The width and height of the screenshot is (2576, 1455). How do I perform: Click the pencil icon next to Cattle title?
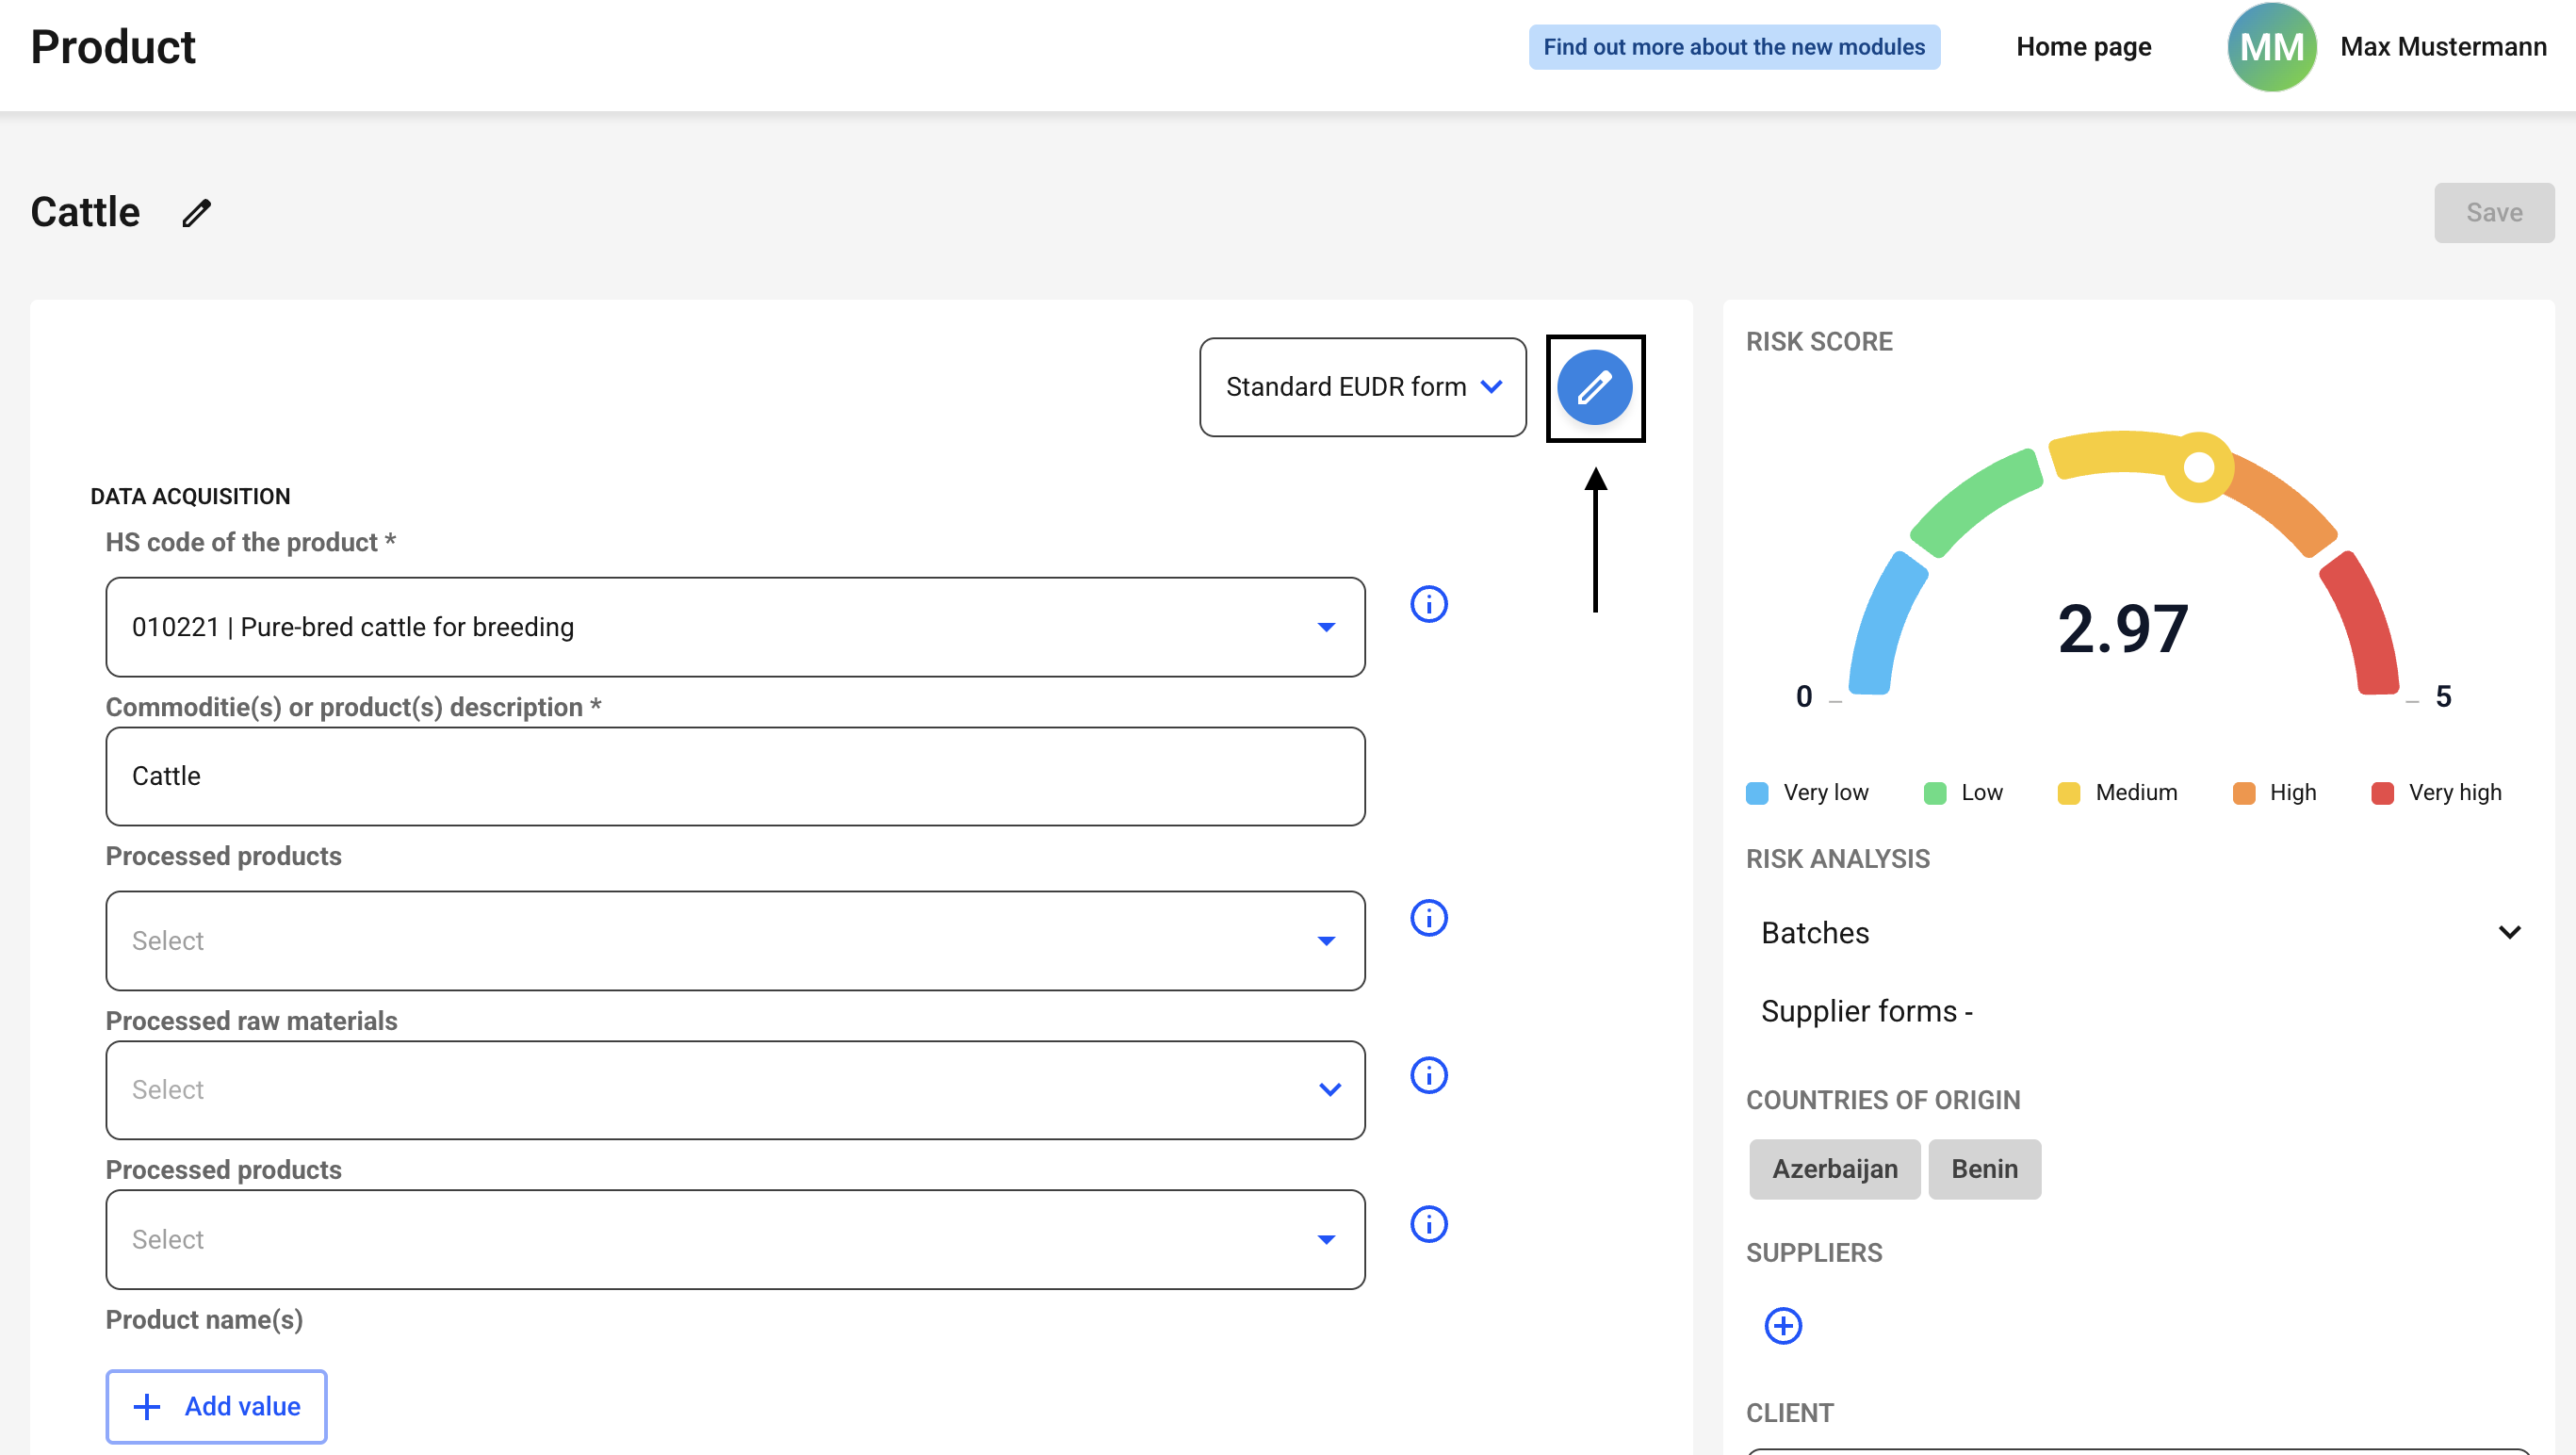coord(197,212)
